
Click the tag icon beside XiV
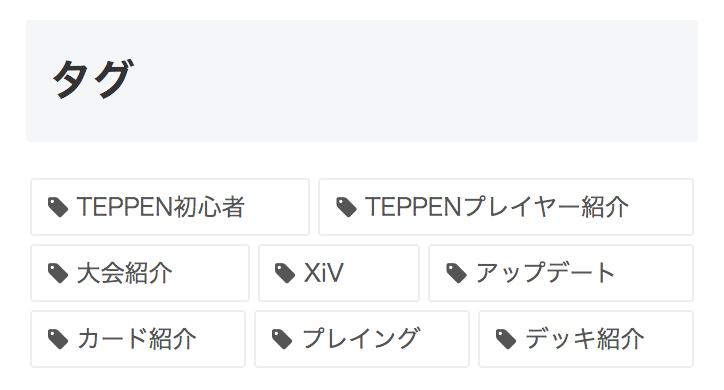point(285,273)
